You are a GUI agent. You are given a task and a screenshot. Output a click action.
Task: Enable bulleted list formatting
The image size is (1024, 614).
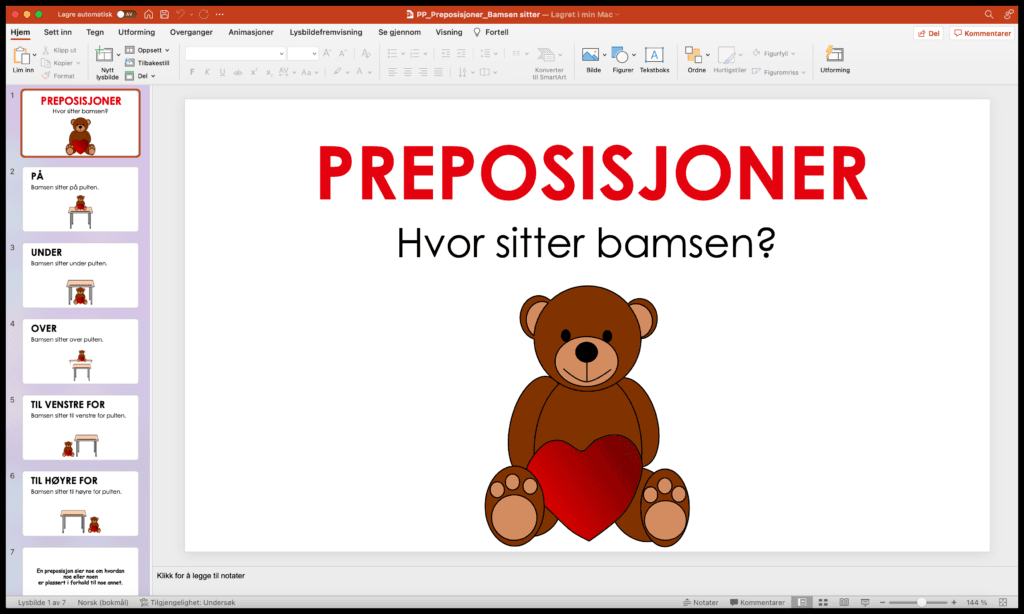394,53
